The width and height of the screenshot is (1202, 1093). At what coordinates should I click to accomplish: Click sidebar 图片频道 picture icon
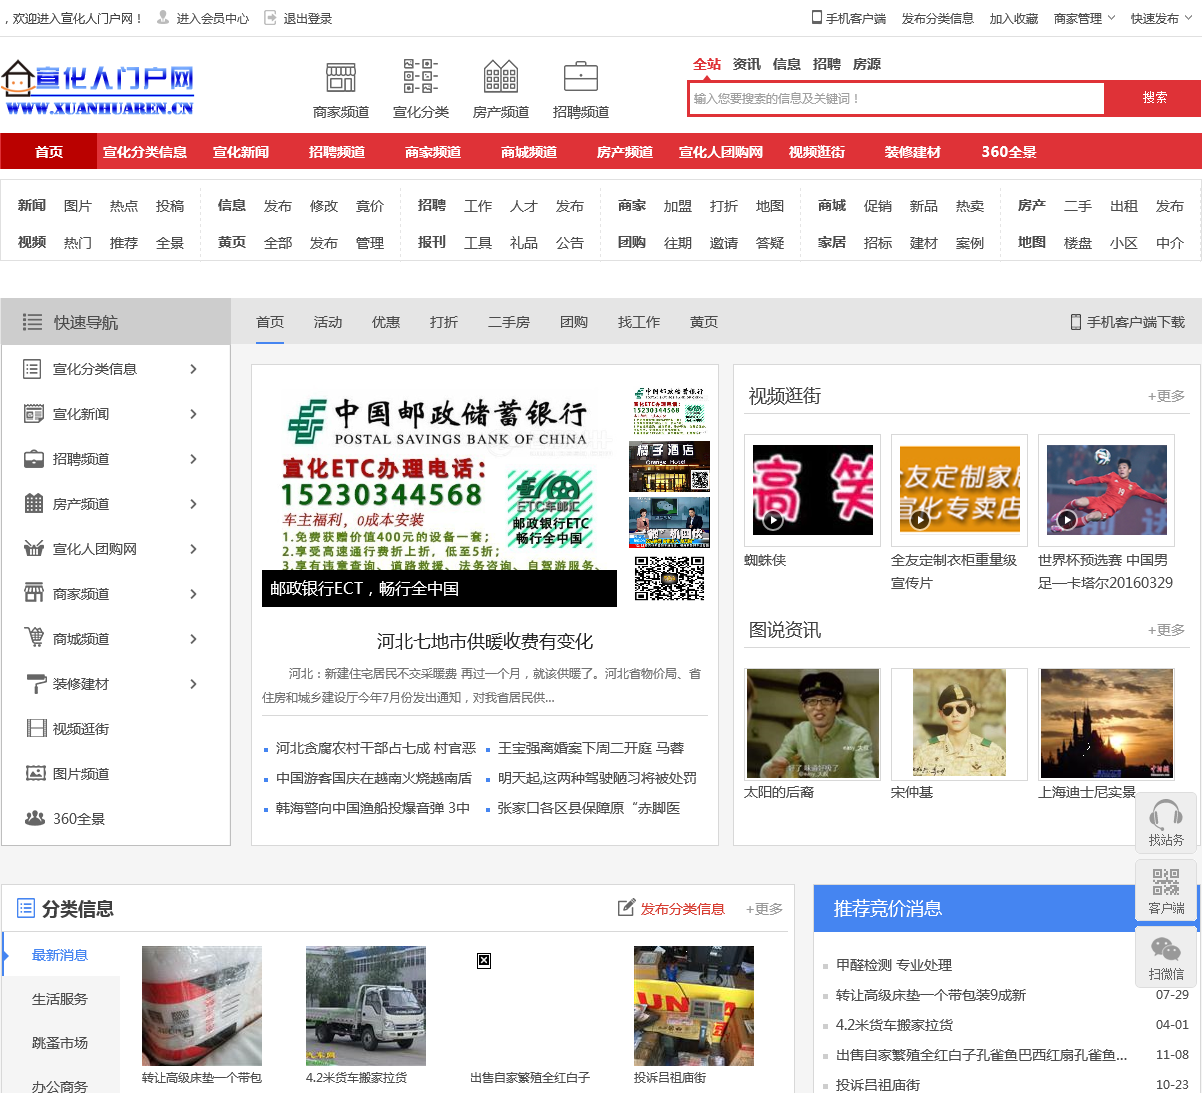36,773
